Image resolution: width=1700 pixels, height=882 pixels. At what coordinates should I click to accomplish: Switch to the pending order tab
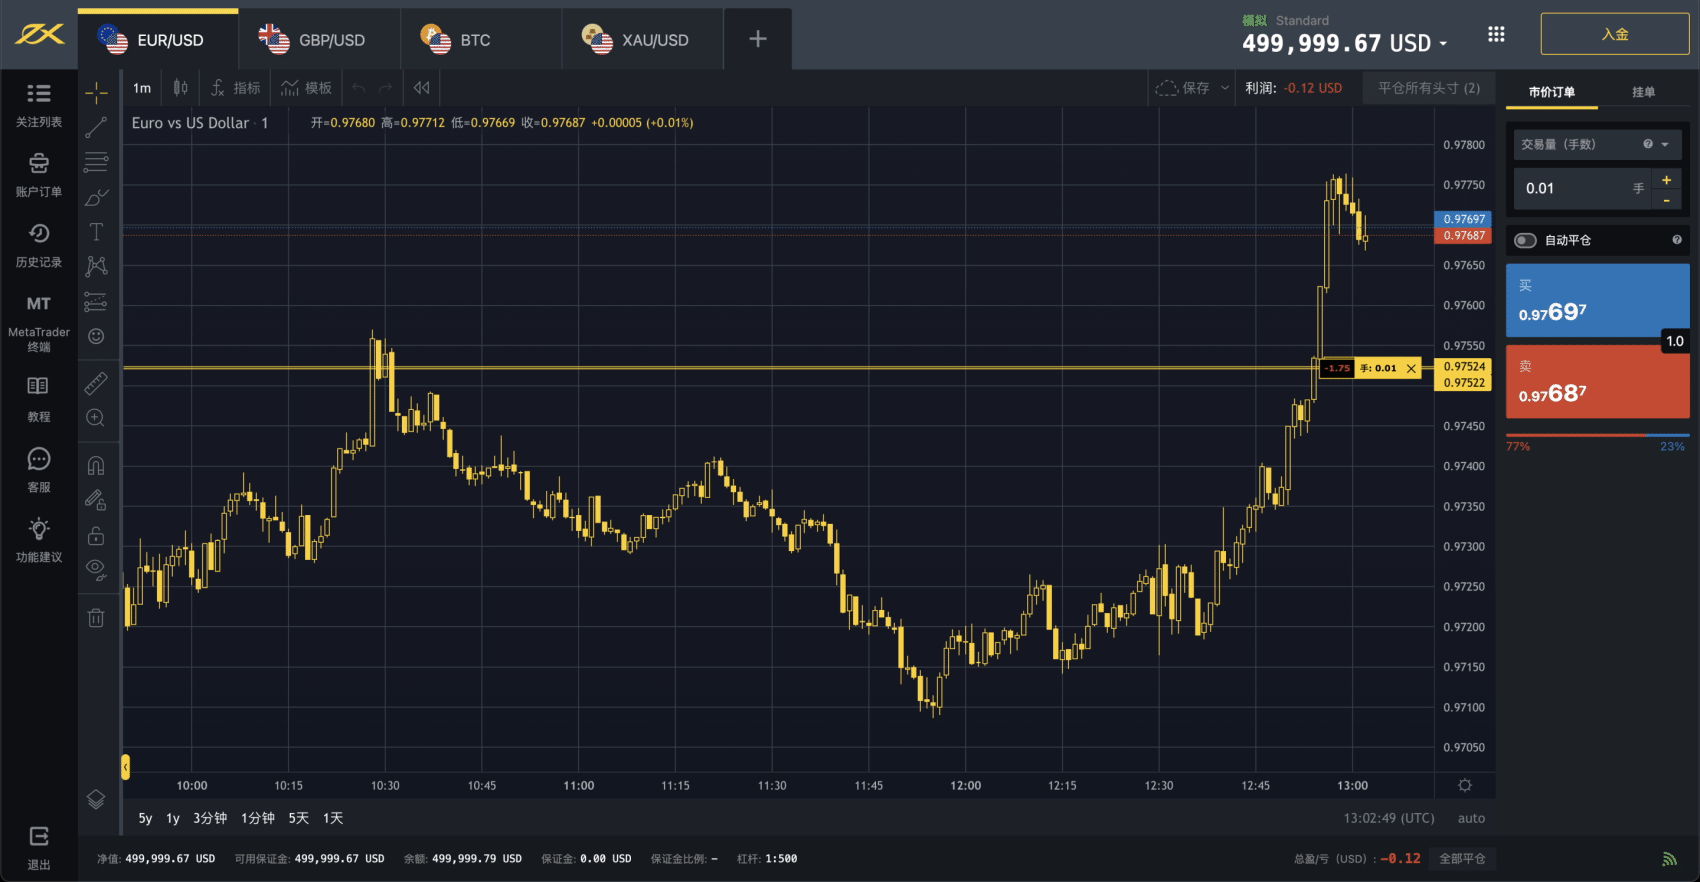[1643, 92]
